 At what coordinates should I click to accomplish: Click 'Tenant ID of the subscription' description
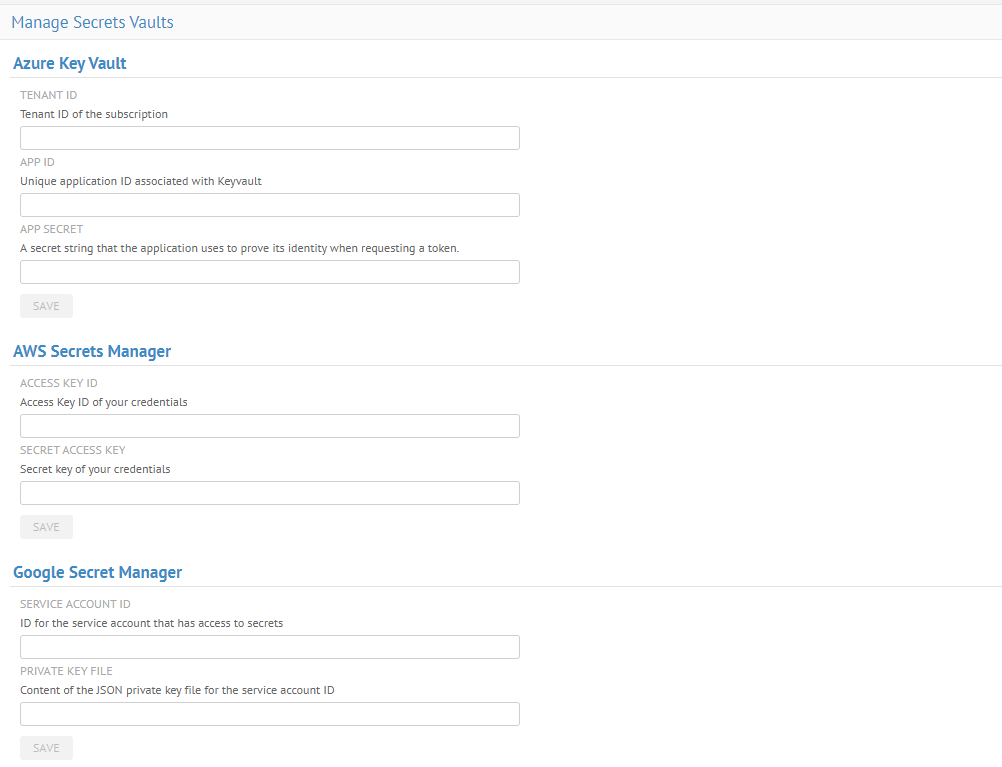click(94, 114)
